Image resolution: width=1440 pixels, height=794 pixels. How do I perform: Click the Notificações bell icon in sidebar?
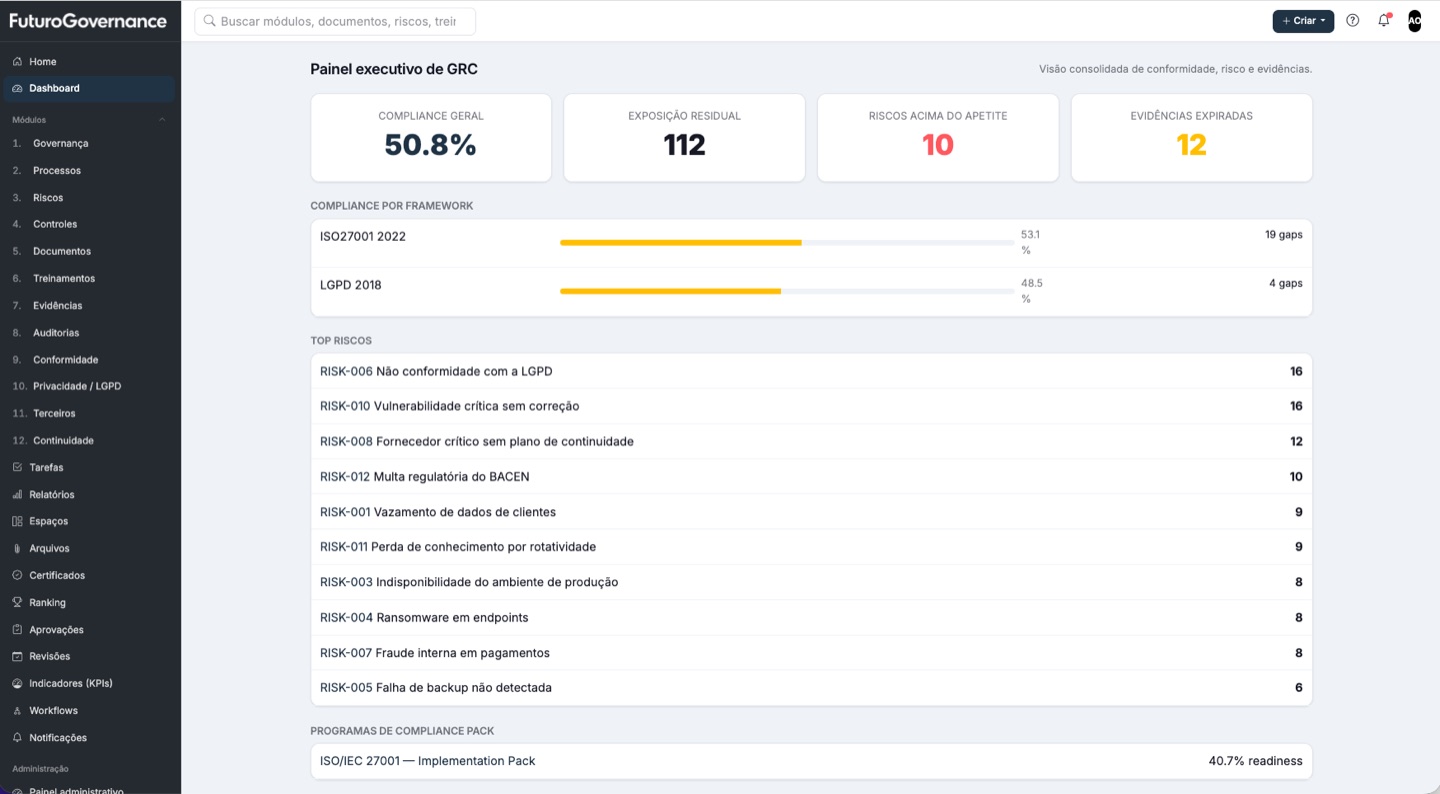pyautogui.click(x=17, y=738)
